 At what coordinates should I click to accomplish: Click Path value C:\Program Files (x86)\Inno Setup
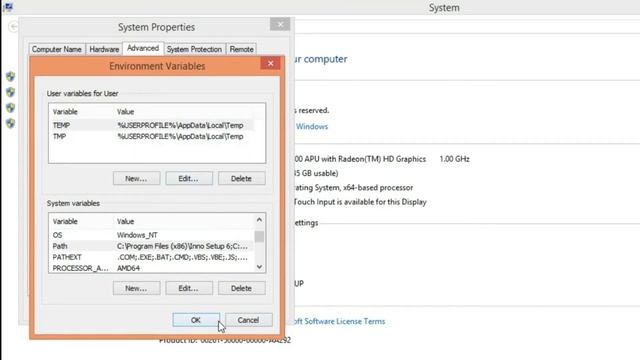click(x=182, y=246)
